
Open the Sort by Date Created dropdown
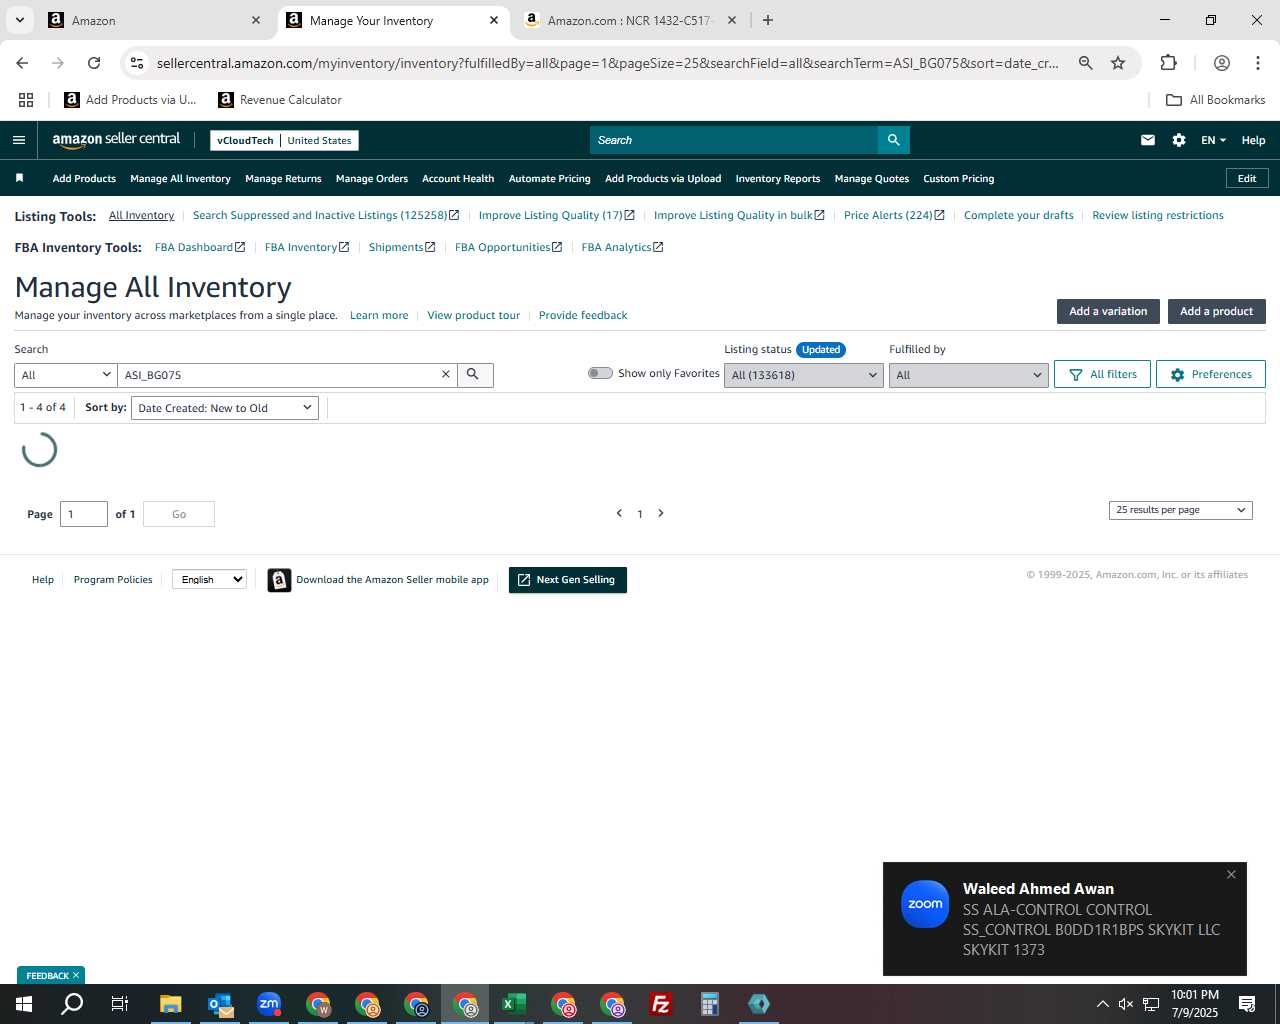pos(225,408)
